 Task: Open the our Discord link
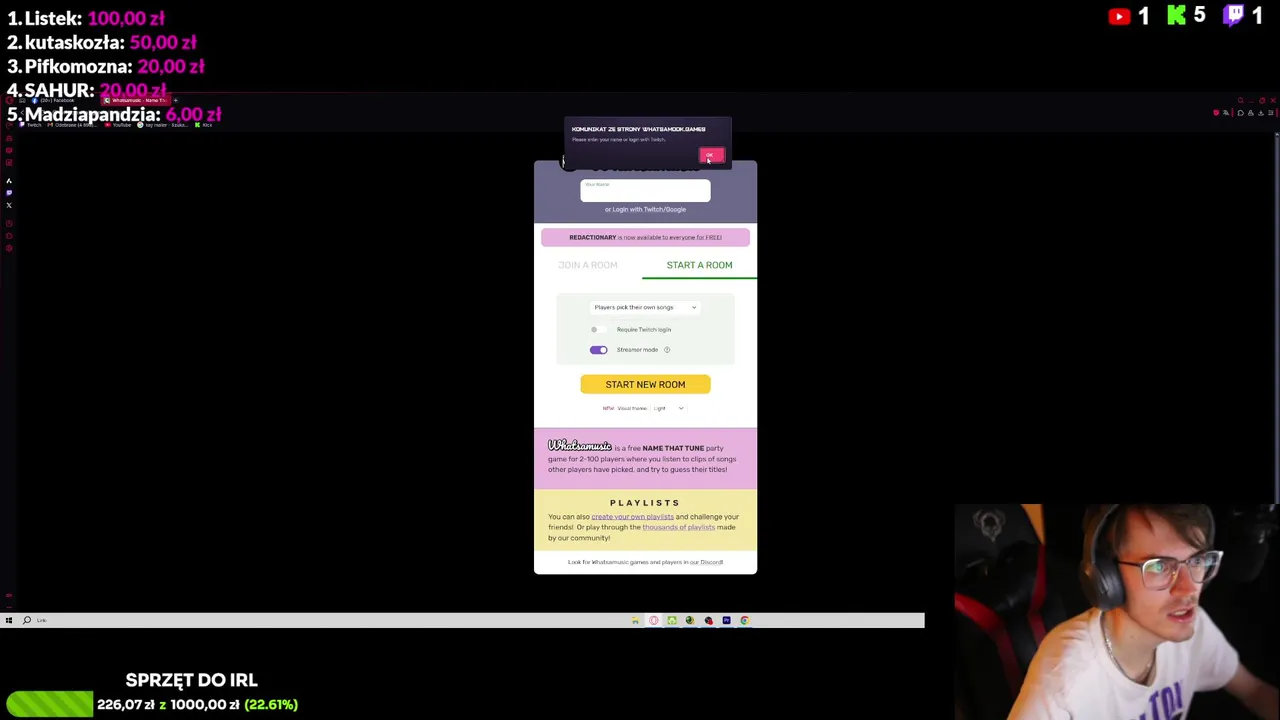[x=706, y=562]
